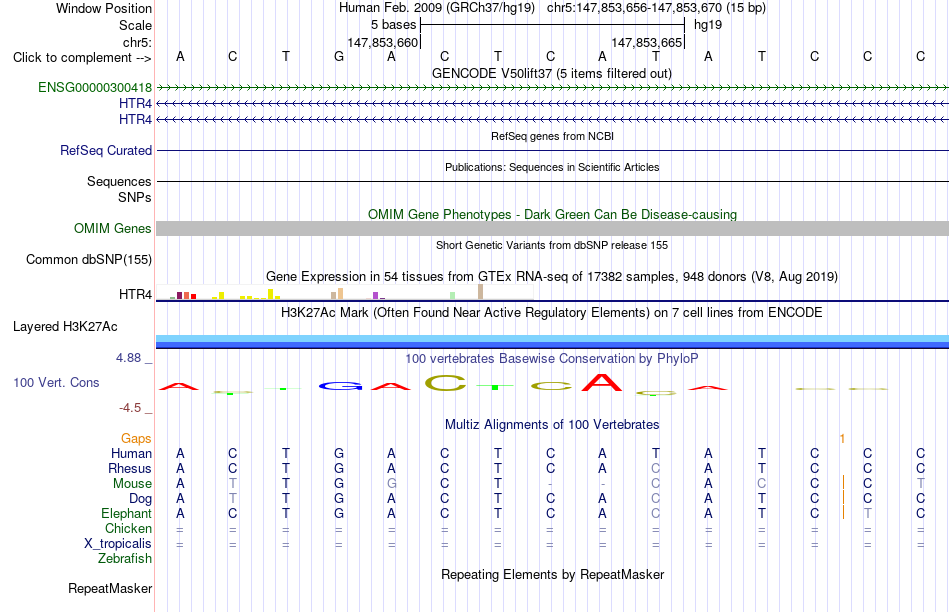Select the Common dbSNP(155) track label

click(89, 259)
